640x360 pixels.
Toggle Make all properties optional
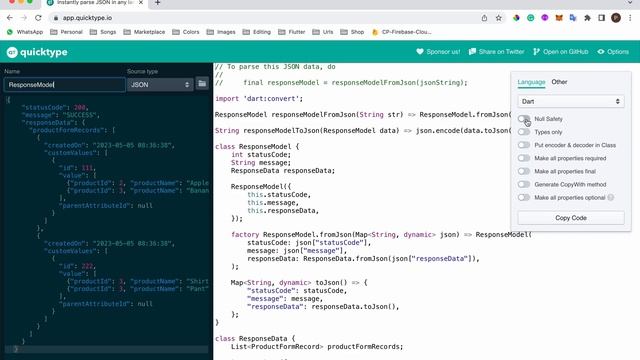524,197
